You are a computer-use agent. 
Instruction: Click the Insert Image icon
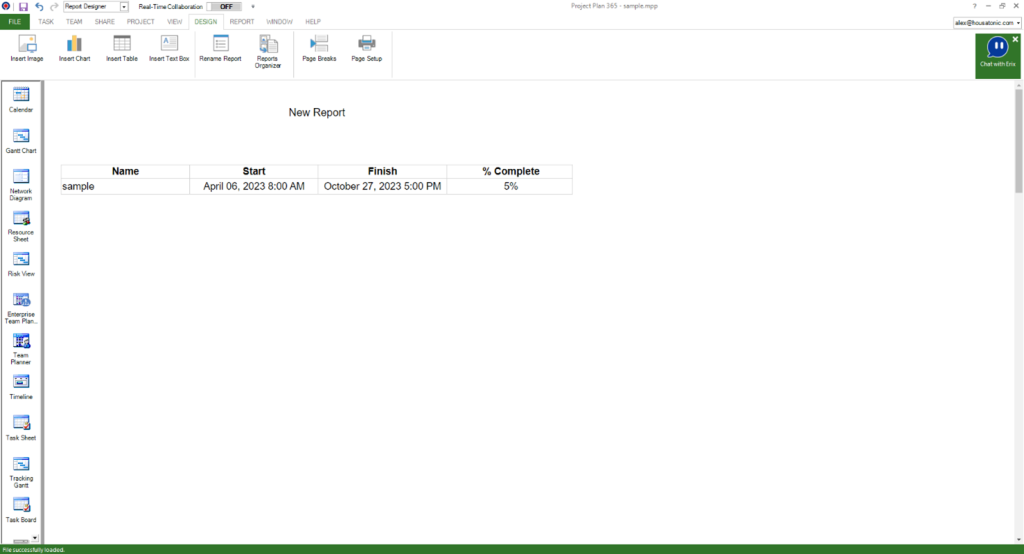click(27, 45)
